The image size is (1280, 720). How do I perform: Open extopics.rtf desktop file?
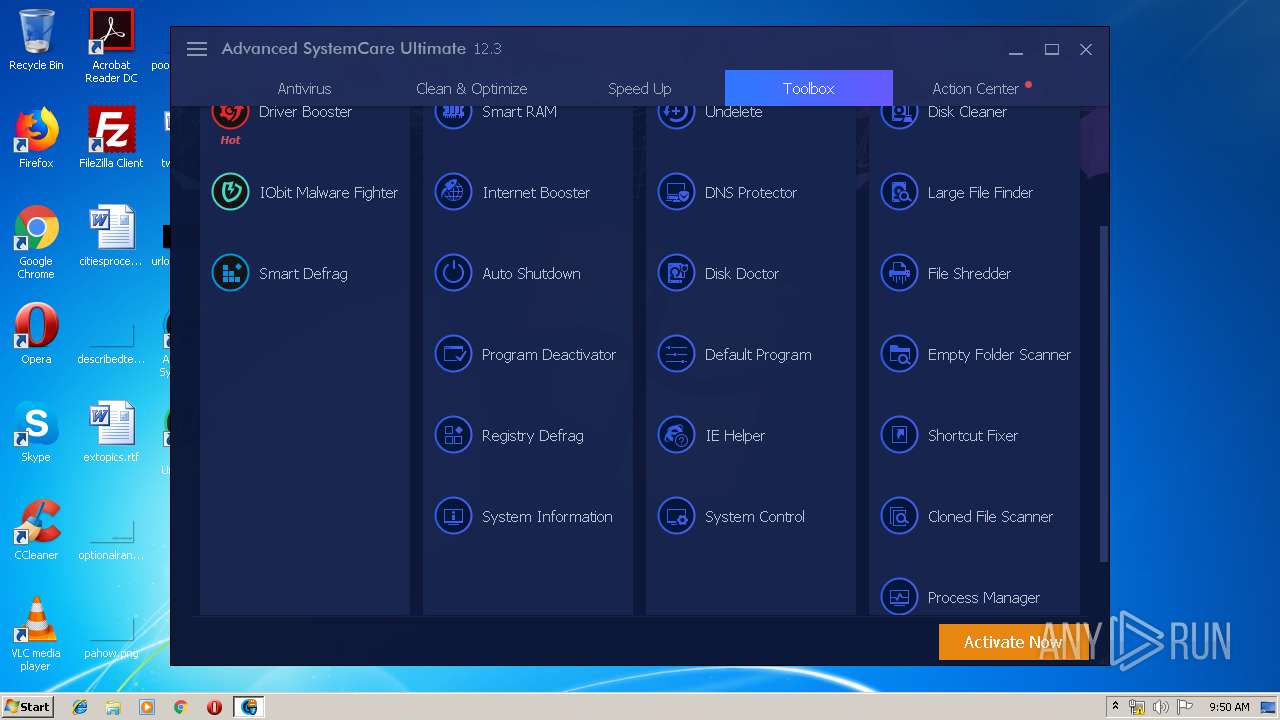111,432
